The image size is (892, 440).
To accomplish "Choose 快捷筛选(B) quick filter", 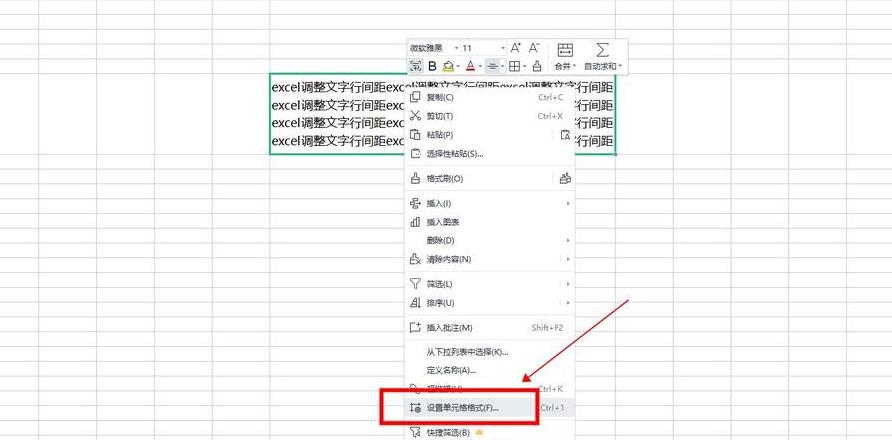I will pos(490,433).
